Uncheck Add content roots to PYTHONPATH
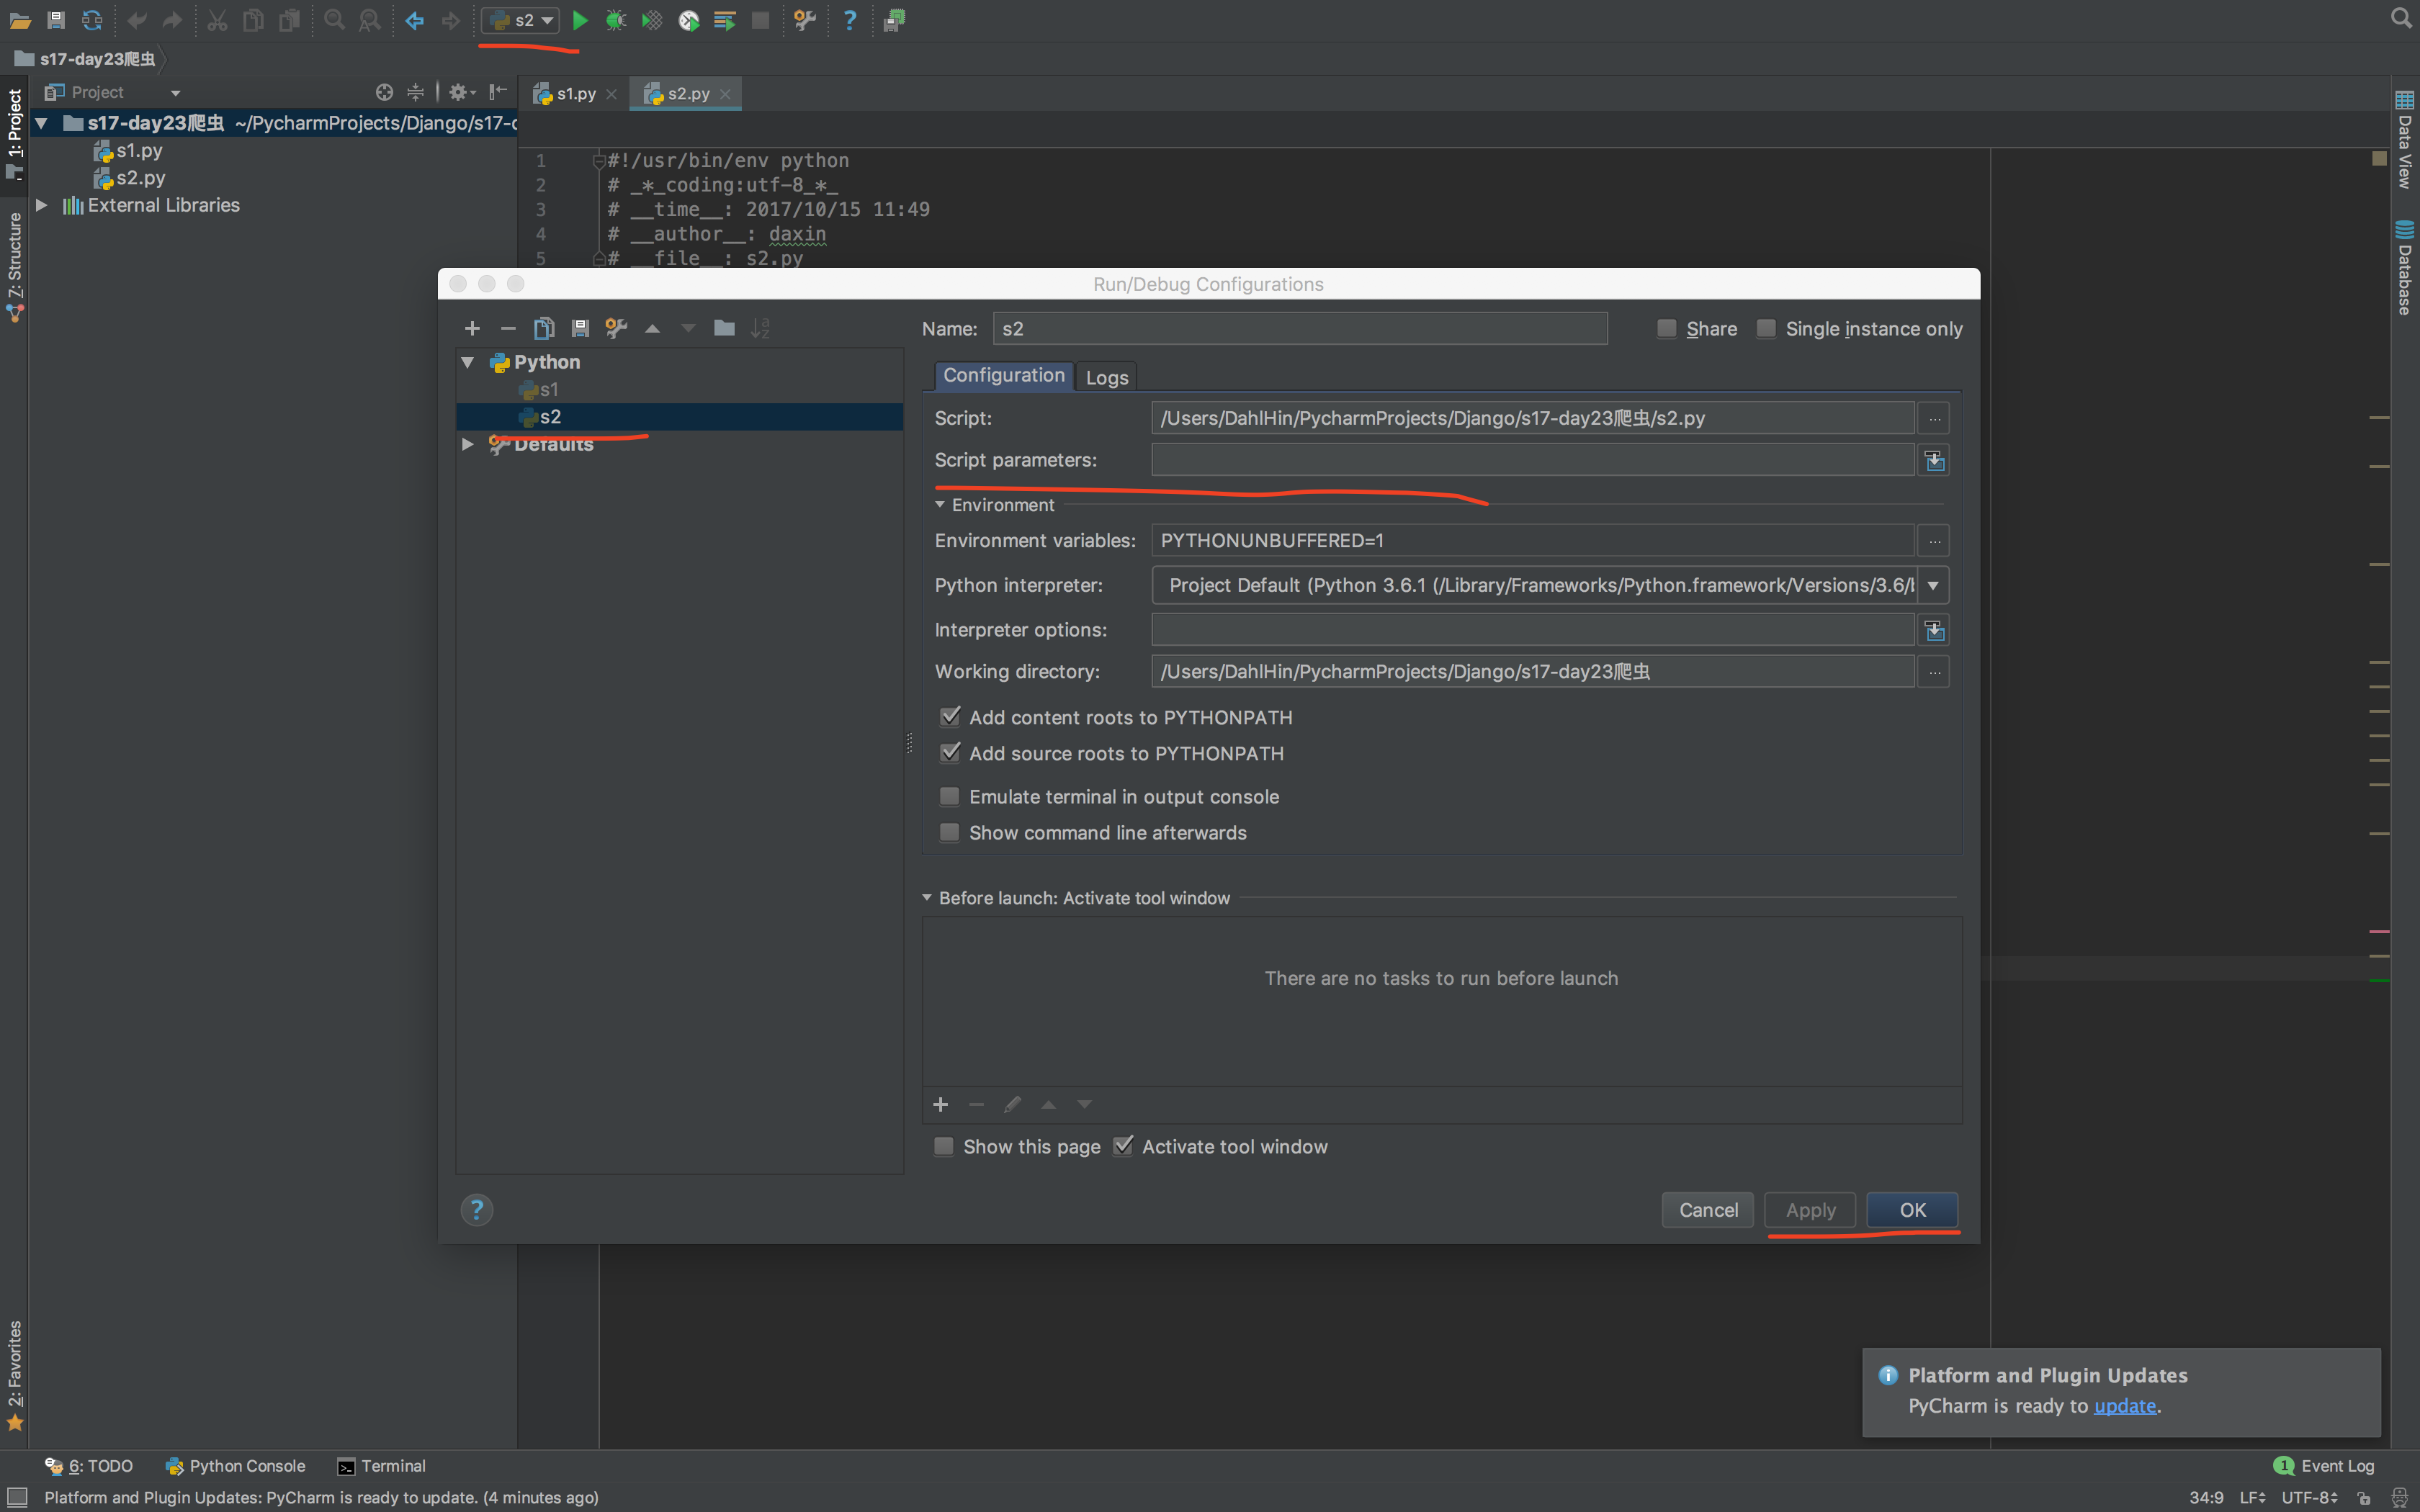Screen dimensions: 2420x1512 click(950, 717)
